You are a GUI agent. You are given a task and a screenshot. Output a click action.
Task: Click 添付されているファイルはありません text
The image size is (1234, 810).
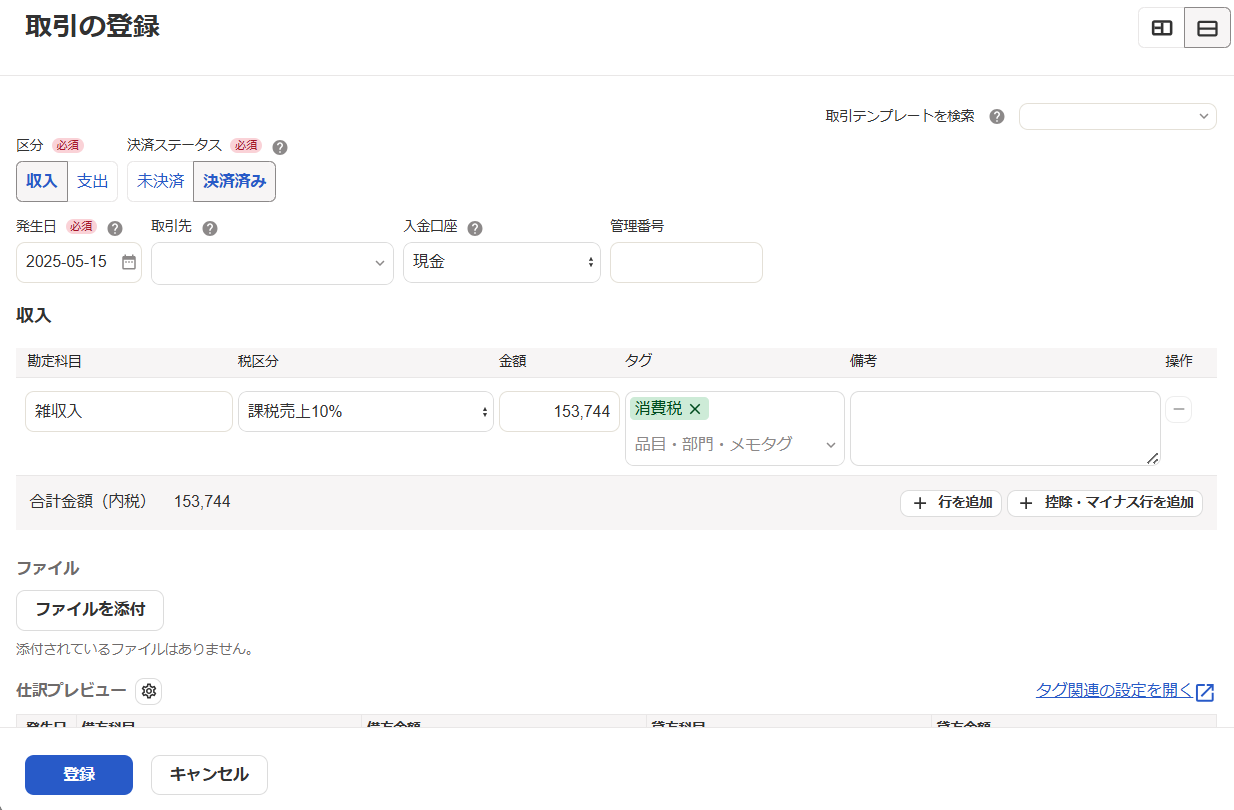tap(134, 649)
